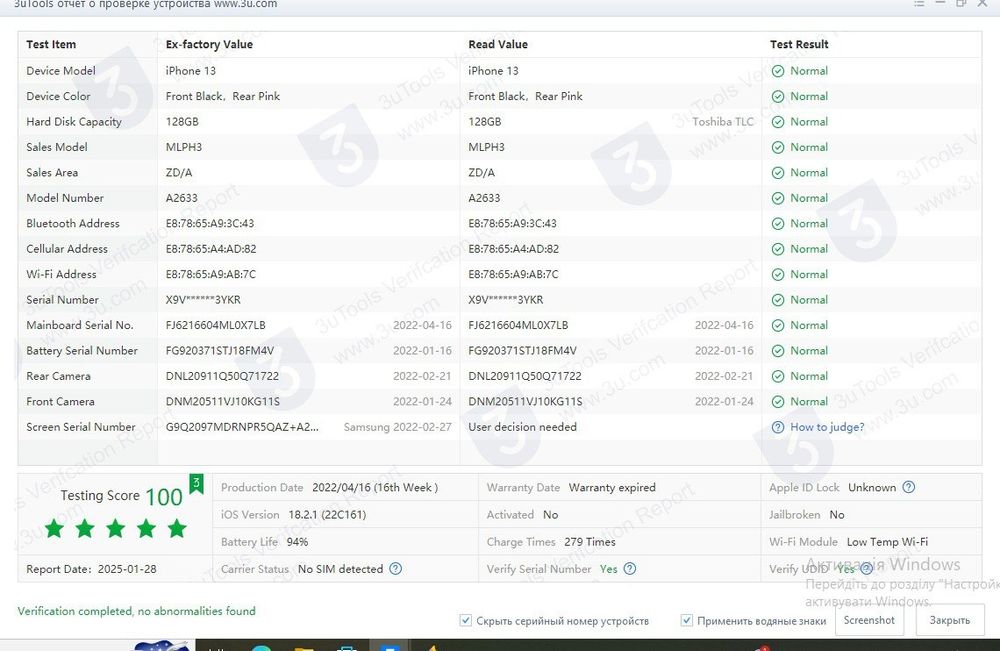This screenshot has height=651, width=1000.
Task: Click the Battery Life 94% value
Action: pyautogui.click(x=297, y=542)
